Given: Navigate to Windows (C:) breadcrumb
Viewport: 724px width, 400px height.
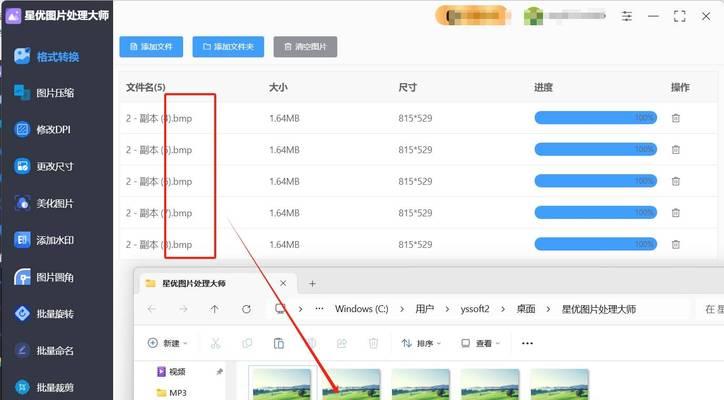Looking at the screenshot, I should (x=362, y=309).
